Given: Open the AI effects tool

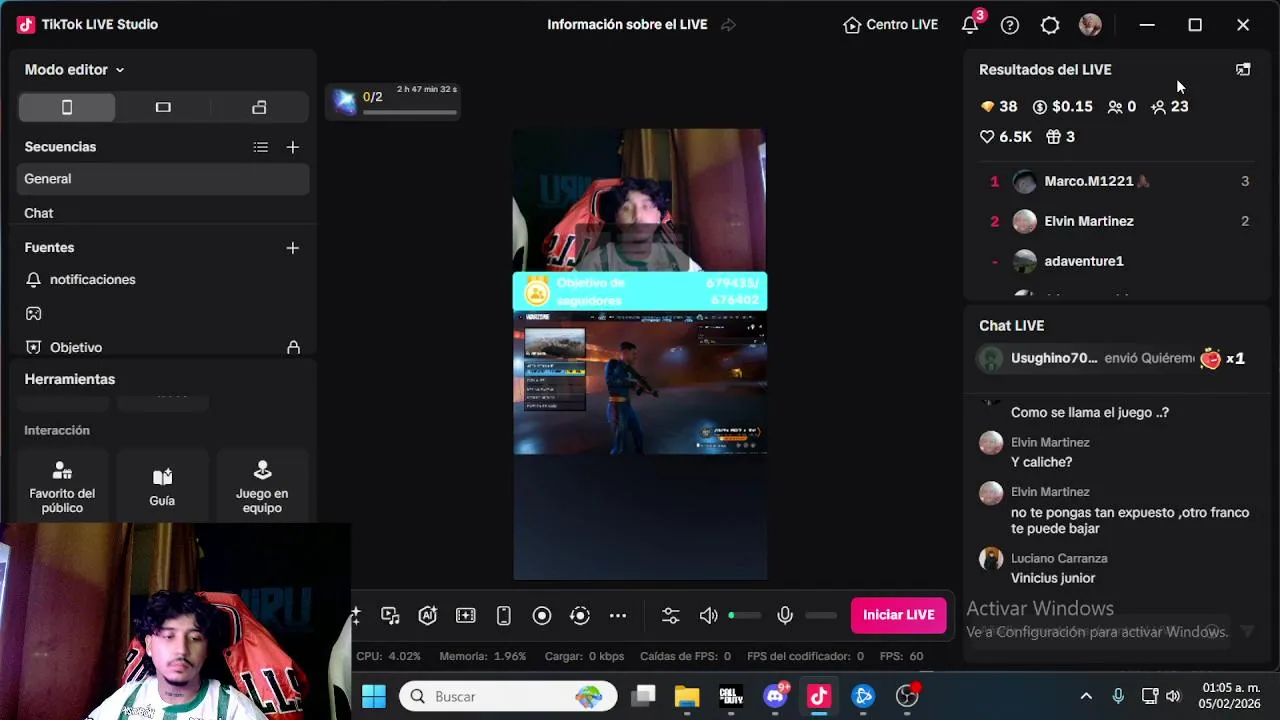Looking at the screenshot, I should pyautogui.click(x=428, y=616).
